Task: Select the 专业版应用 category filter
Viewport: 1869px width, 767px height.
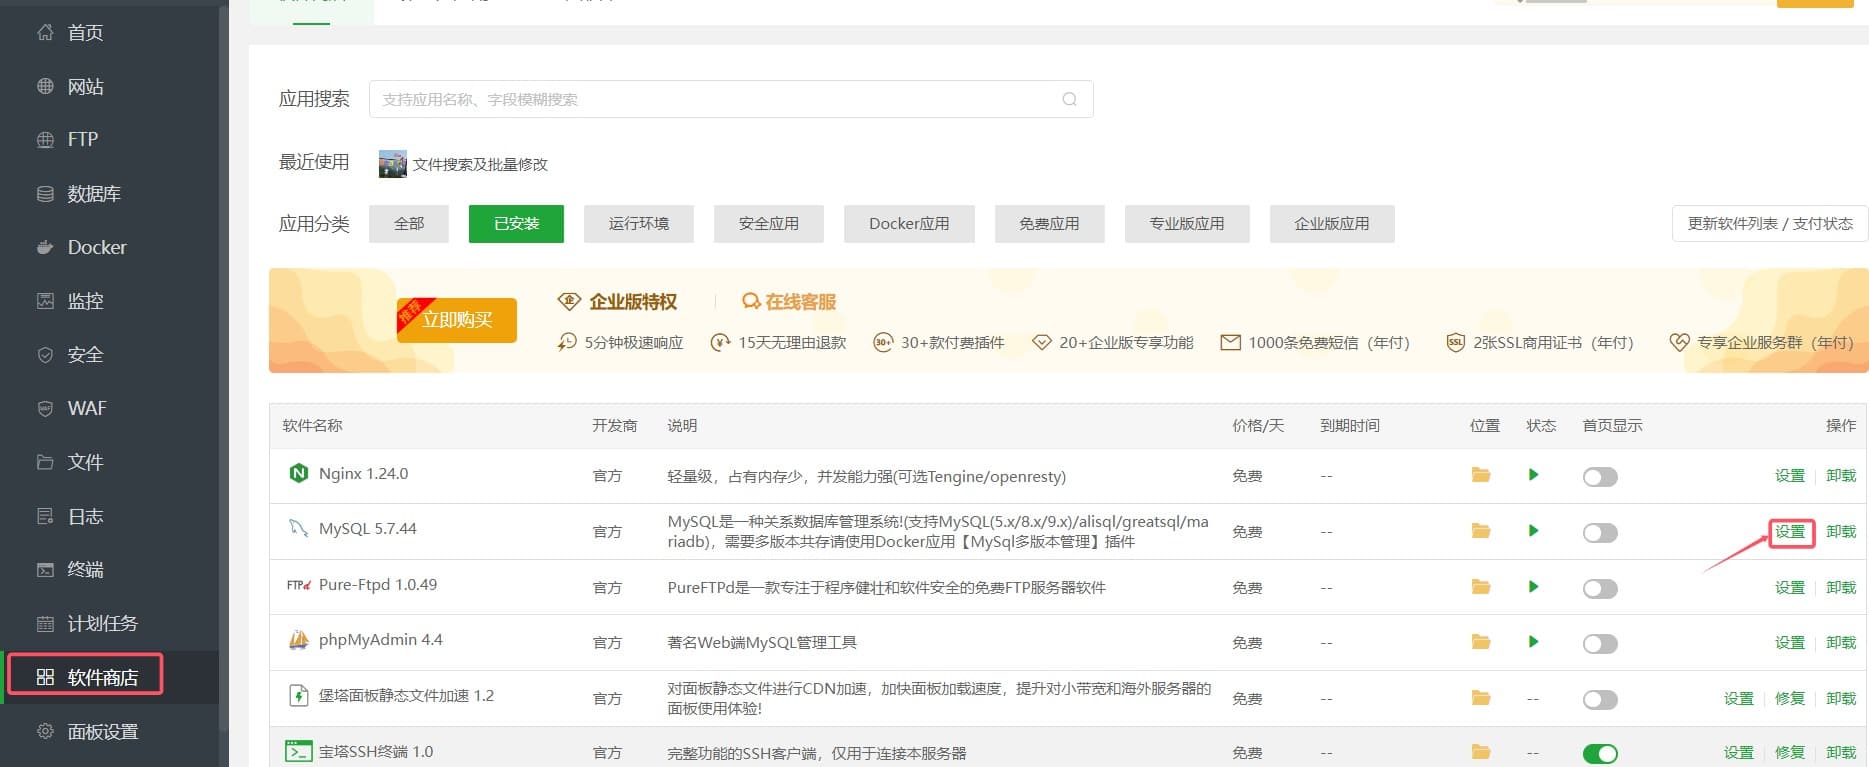Action: [1187, 224]
